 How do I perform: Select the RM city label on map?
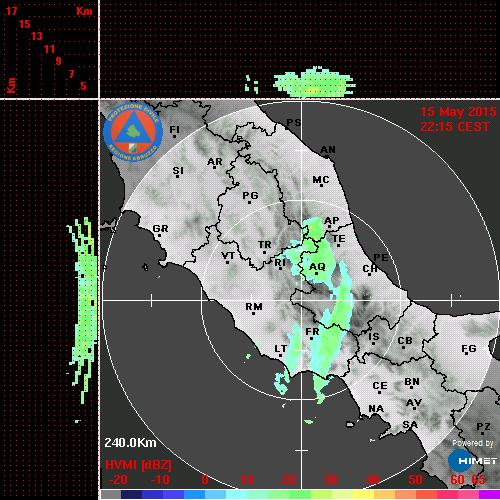click(254, 307)
